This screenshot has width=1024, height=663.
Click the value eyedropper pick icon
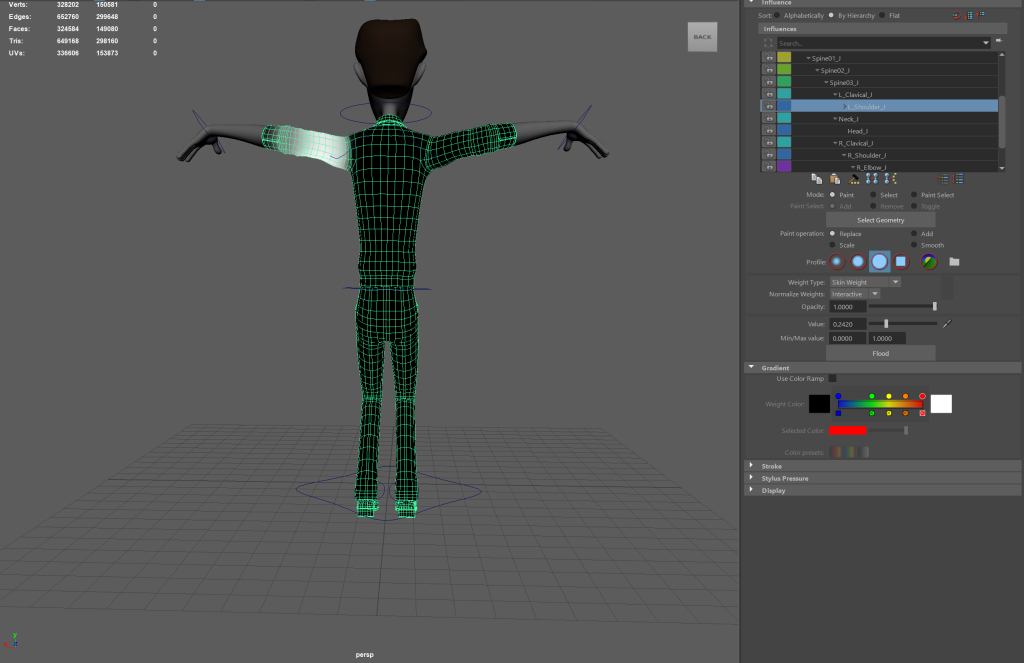tap(946, 324)
